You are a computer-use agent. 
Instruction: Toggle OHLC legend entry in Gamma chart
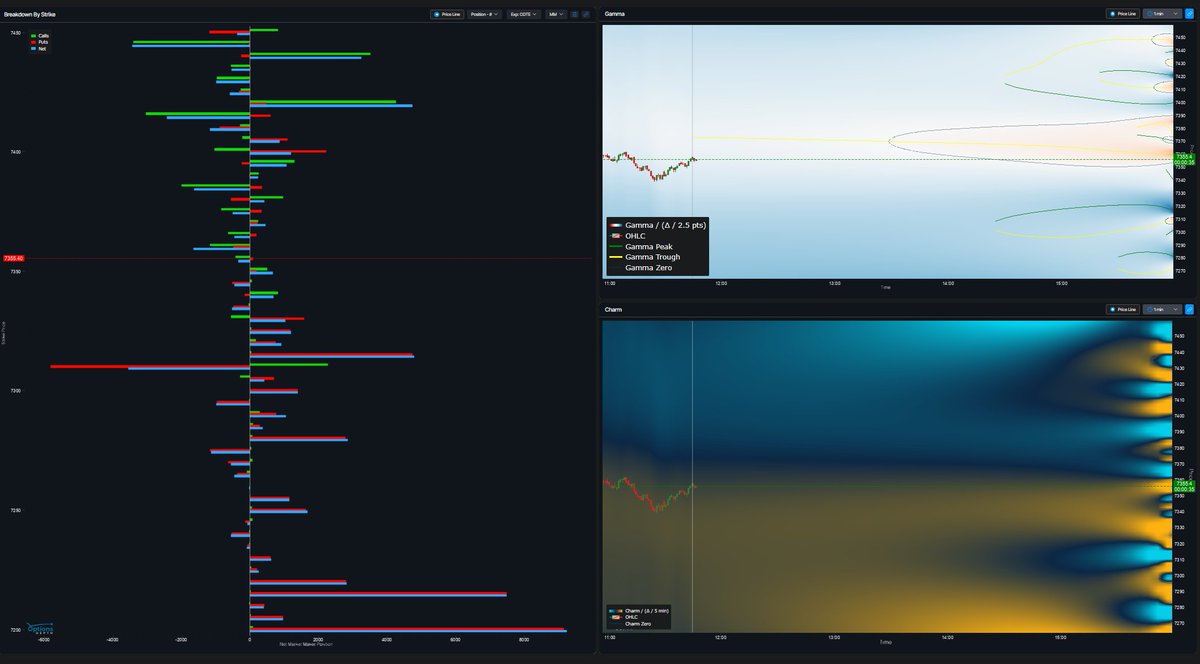pos(627,236)
